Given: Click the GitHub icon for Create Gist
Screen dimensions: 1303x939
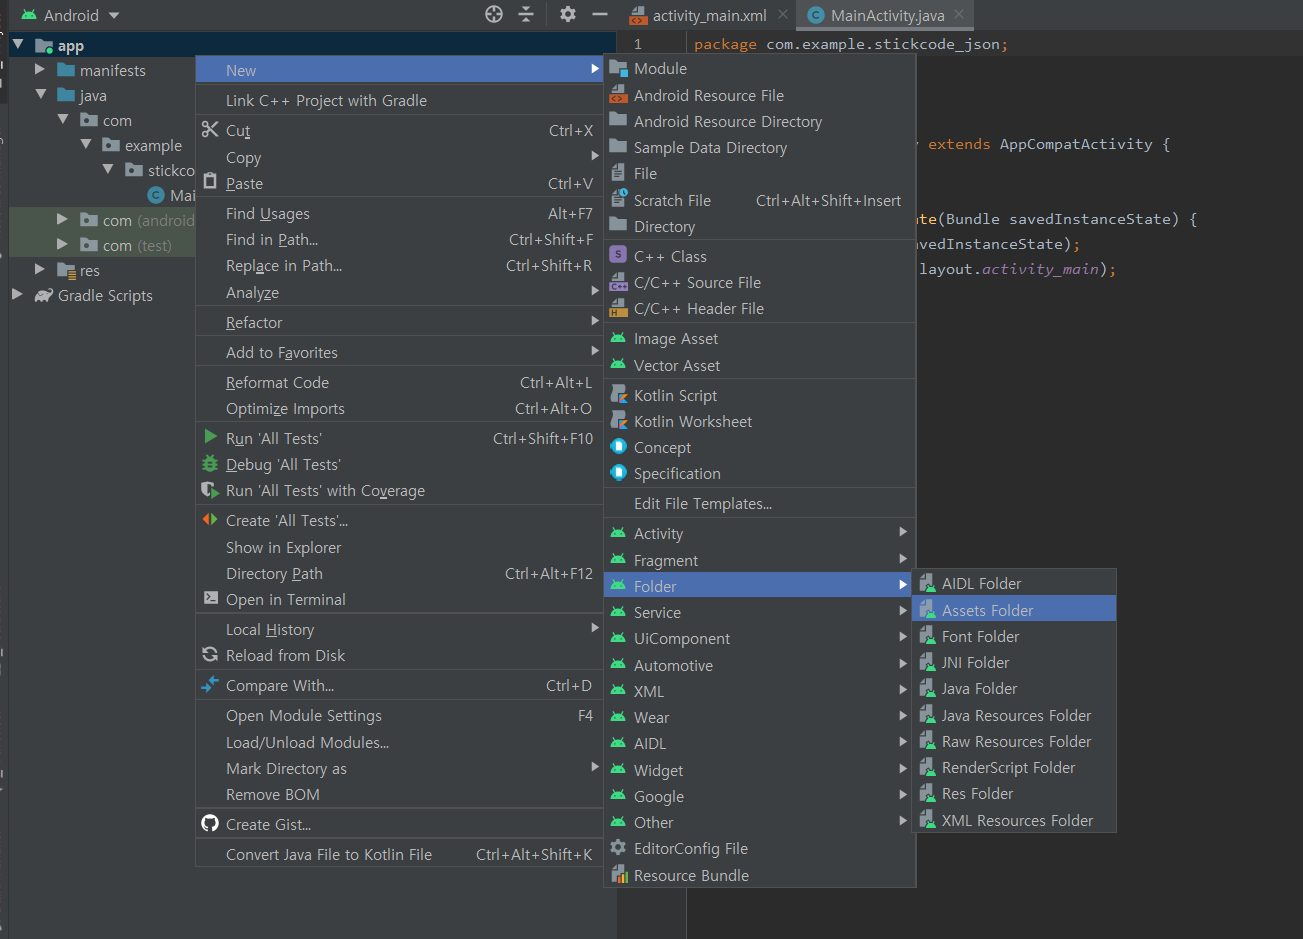Looking at the screenshot, I should (x=210, y=824).
